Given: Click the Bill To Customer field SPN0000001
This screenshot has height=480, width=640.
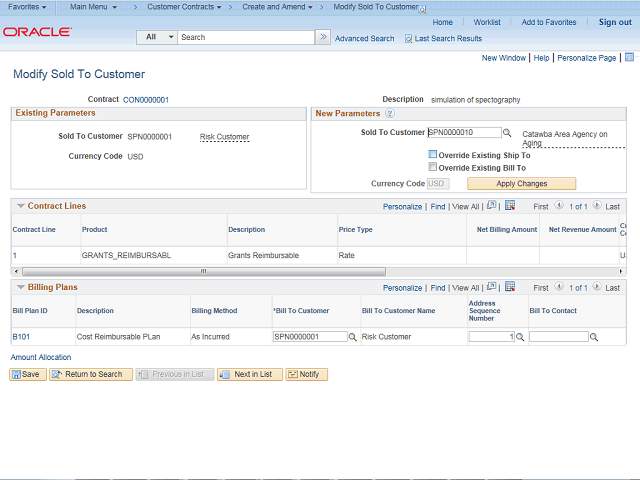Looking at the screenshot, I should (x=310, y=337).
